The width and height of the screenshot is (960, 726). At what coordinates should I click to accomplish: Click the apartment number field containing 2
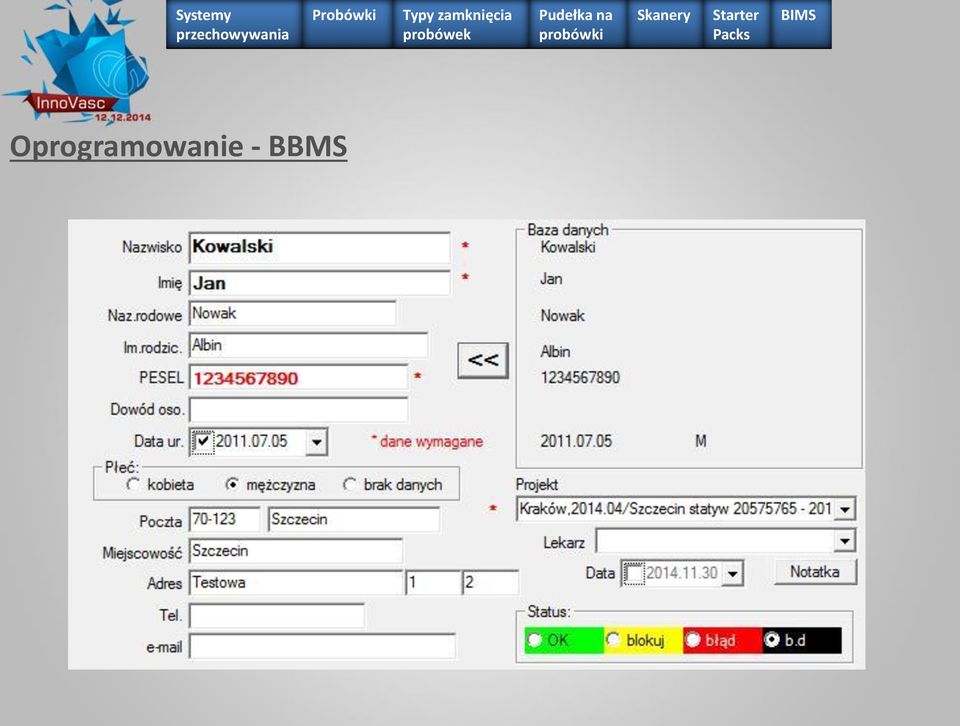click(490, 582)
